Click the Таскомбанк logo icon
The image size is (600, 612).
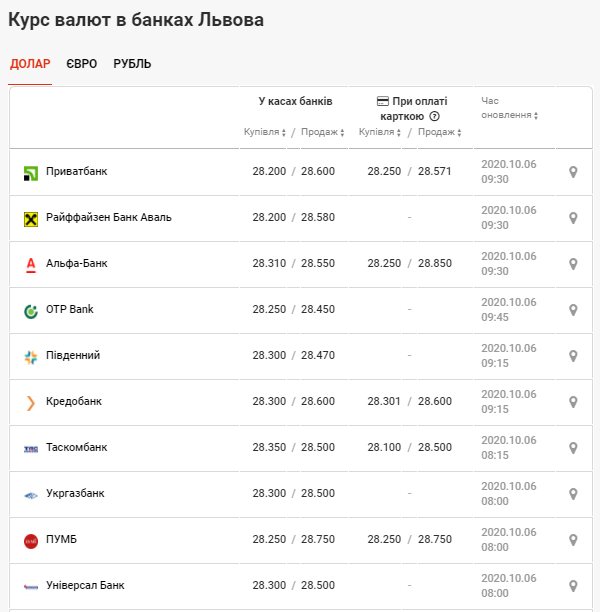pyautogui.click(x=30, y=449)
